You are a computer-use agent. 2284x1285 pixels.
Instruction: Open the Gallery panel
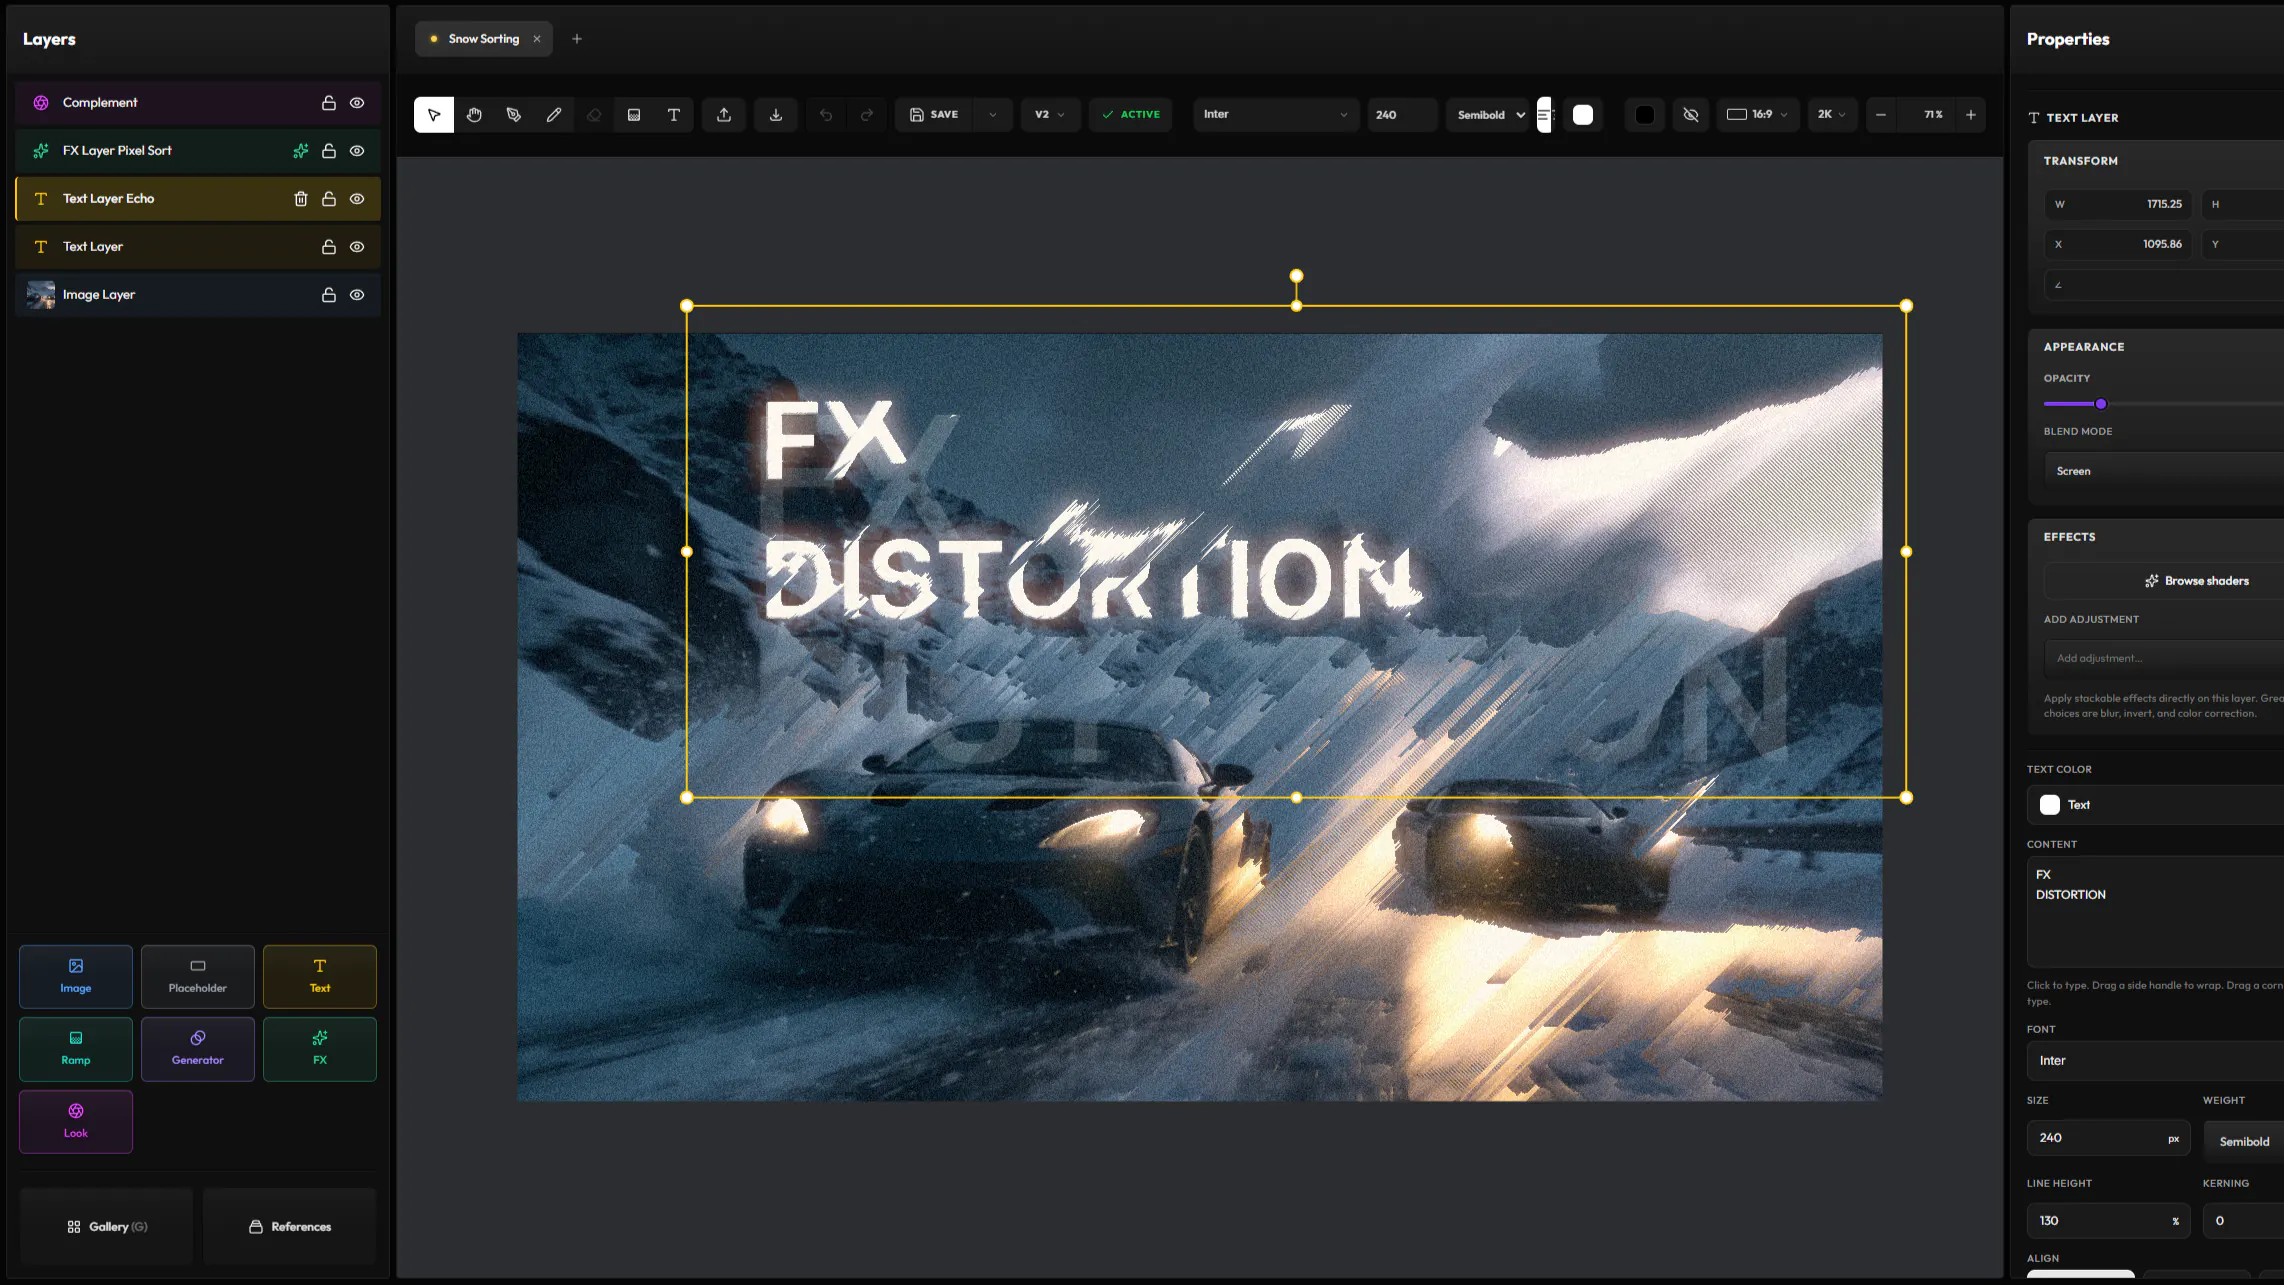coord(107,1227)
